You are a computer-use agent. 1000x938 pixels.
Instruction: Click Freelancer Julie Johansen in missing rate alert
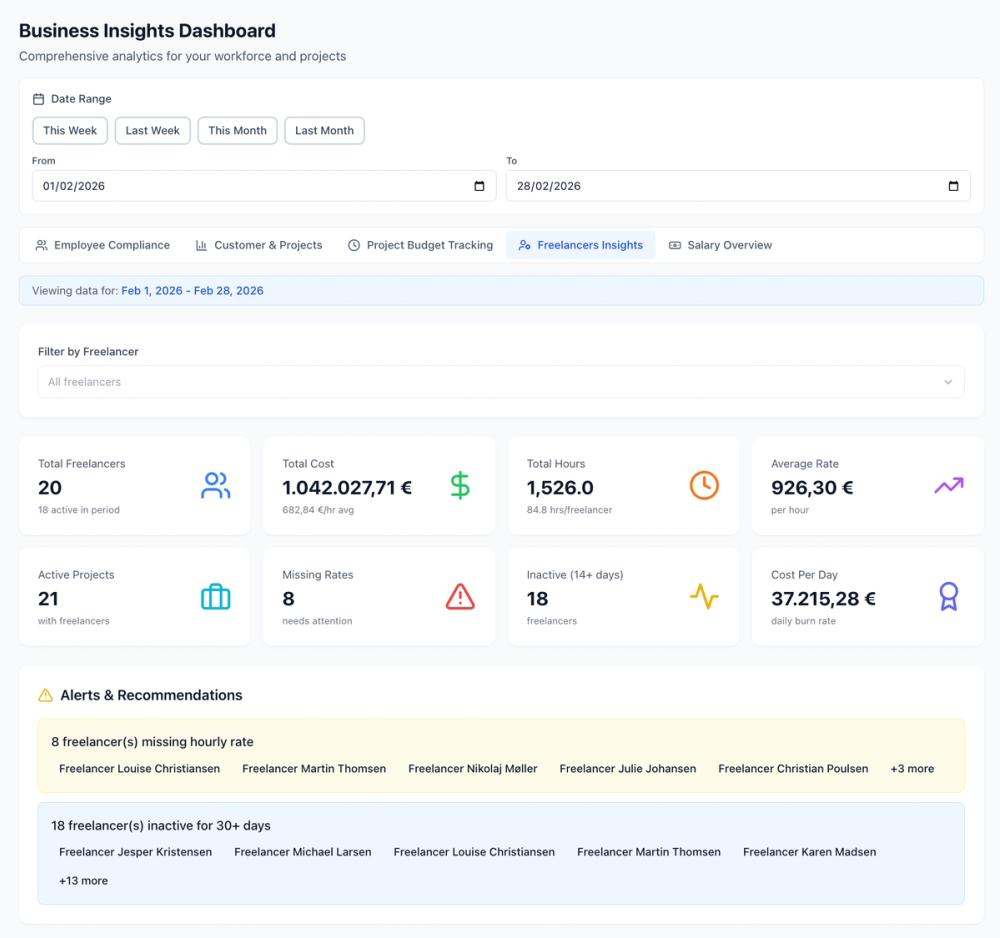click(x=628, y=769)
